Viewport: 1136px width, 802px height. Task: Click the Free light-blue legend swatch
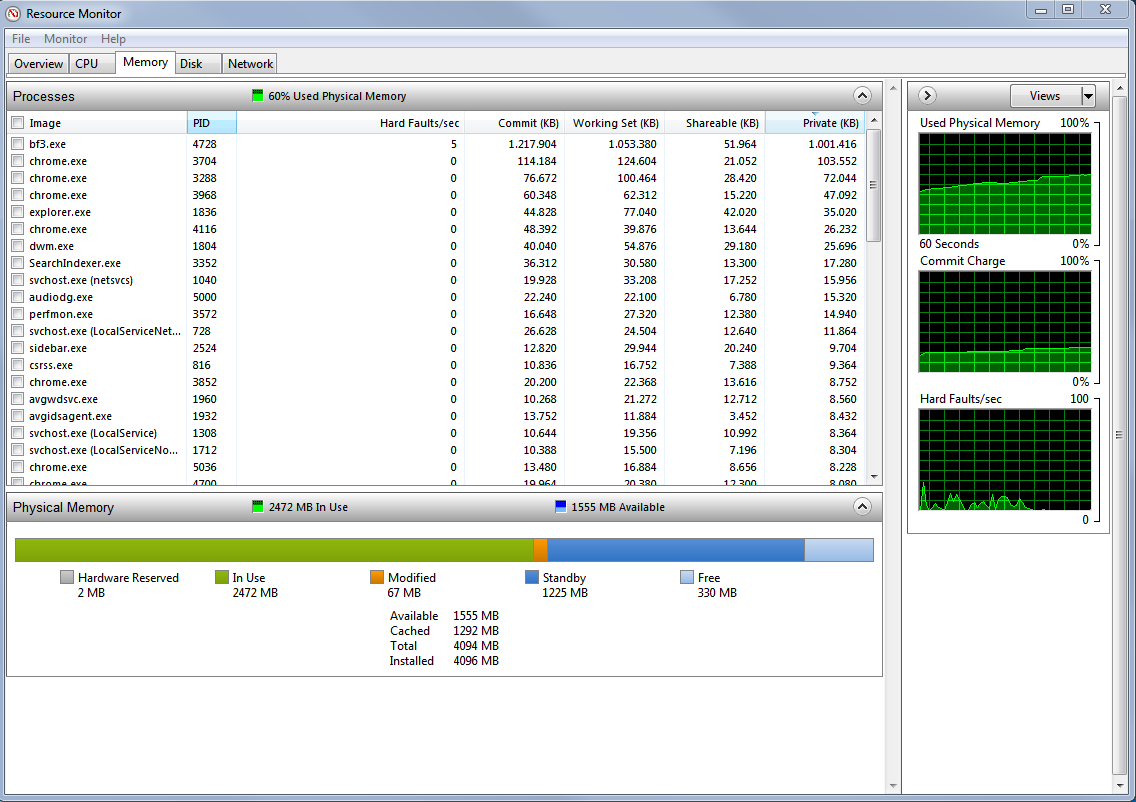click(687, 577)
